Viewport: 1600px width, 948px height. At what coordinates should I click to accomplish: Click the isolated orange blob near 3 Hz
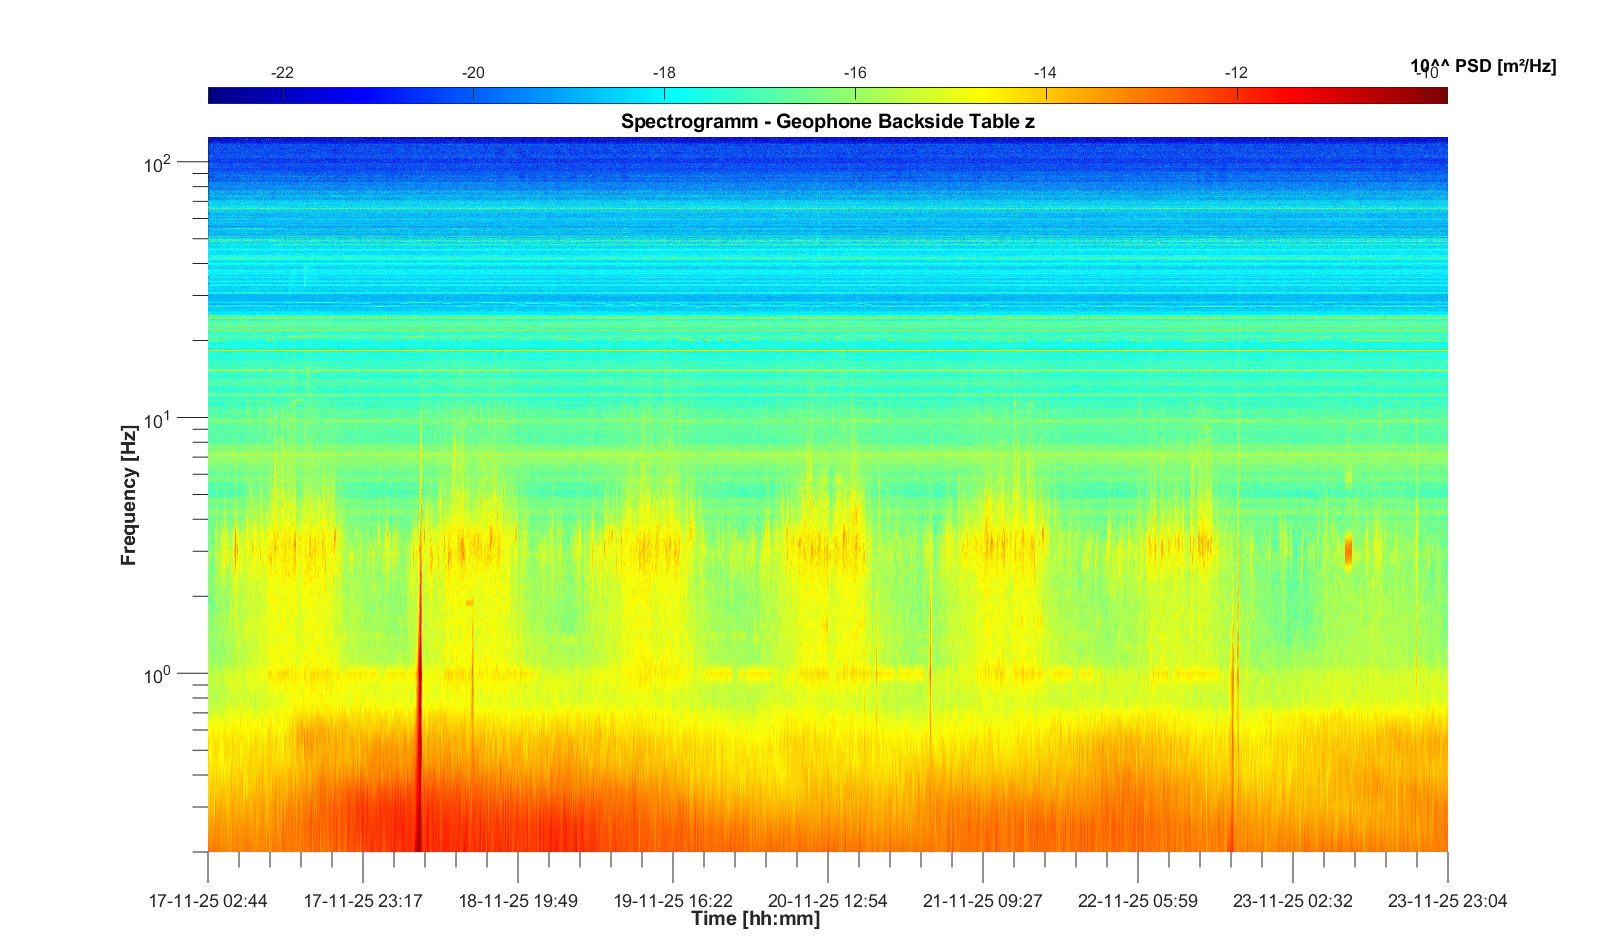1348,551
